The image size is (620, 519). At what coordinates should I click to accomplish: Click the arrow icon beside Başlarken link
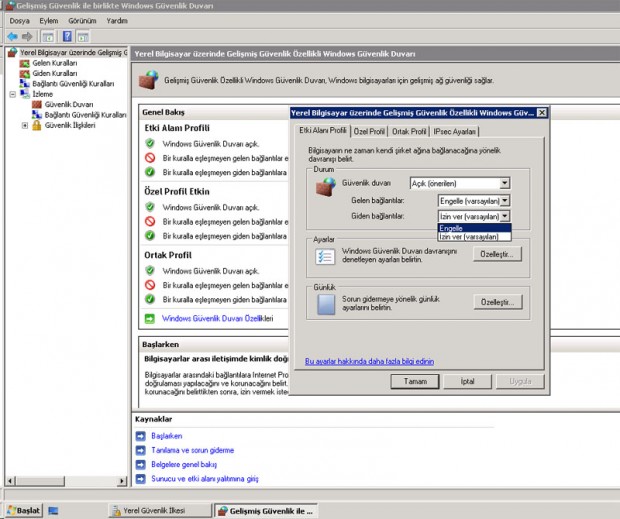pos(140,436)
